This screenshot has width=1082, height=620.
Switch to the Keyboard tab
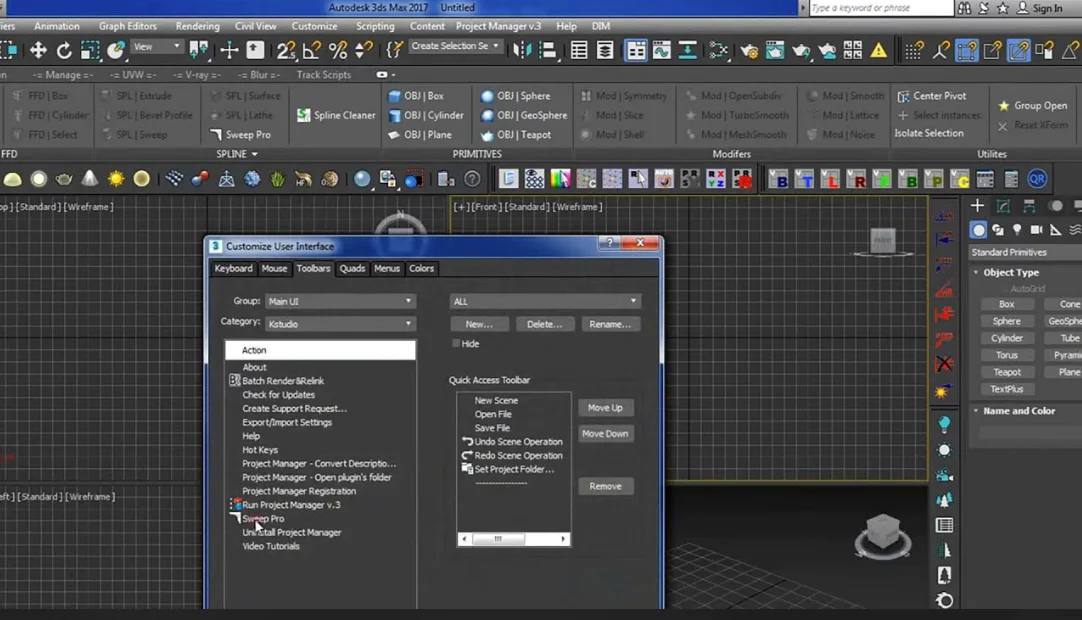(233, 269)
